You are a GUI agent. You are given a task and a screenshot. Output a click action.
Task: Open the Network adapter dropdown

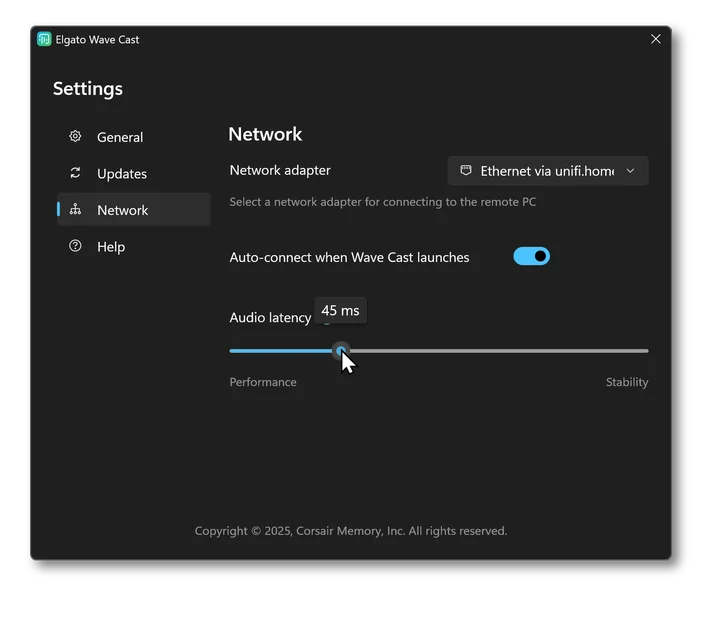tap(548, 171)
